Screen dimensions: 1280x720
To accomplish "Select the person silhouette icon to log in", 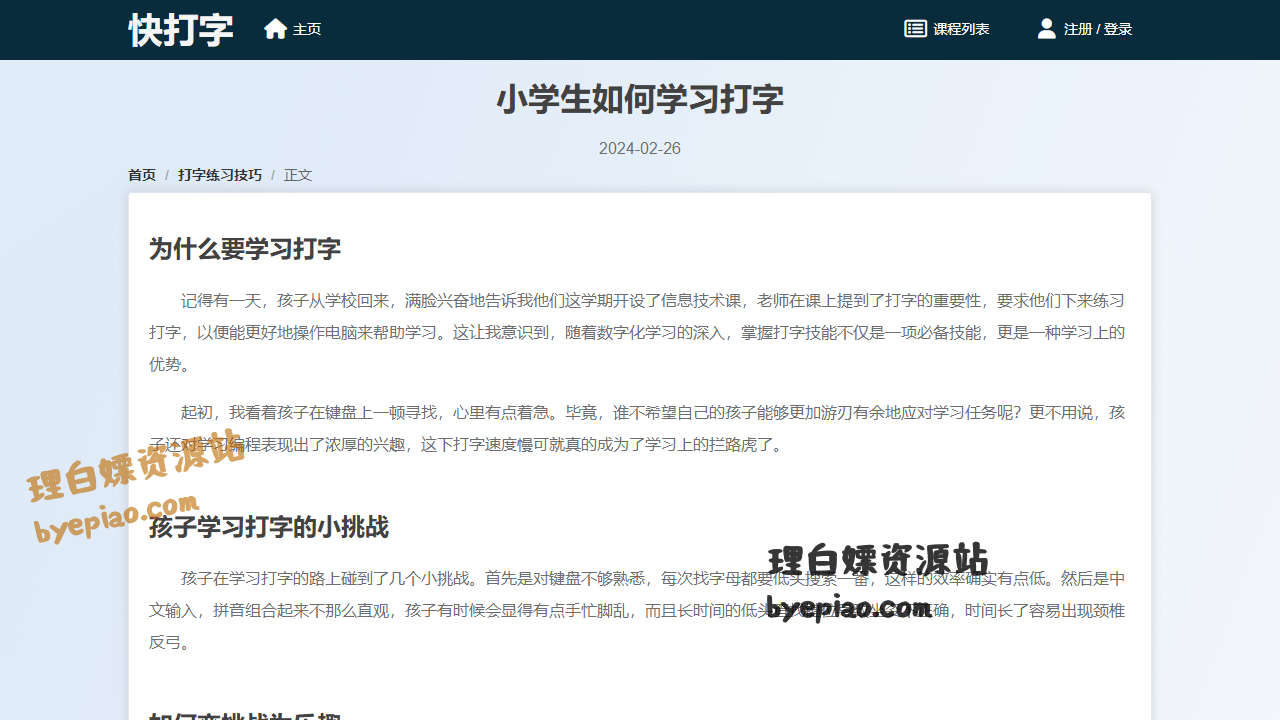I will click(x=1046, y=28).
